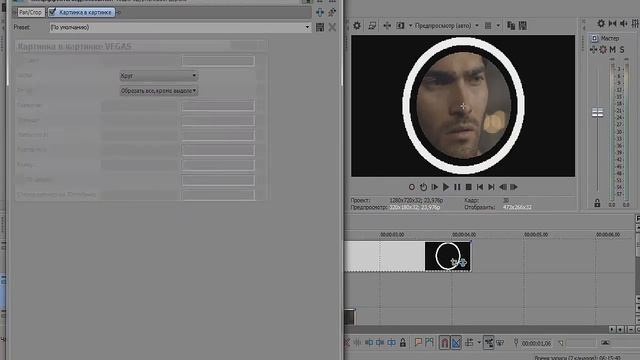Start playback with the Play button
Screen dimensions: 640x360
(446, 187)
